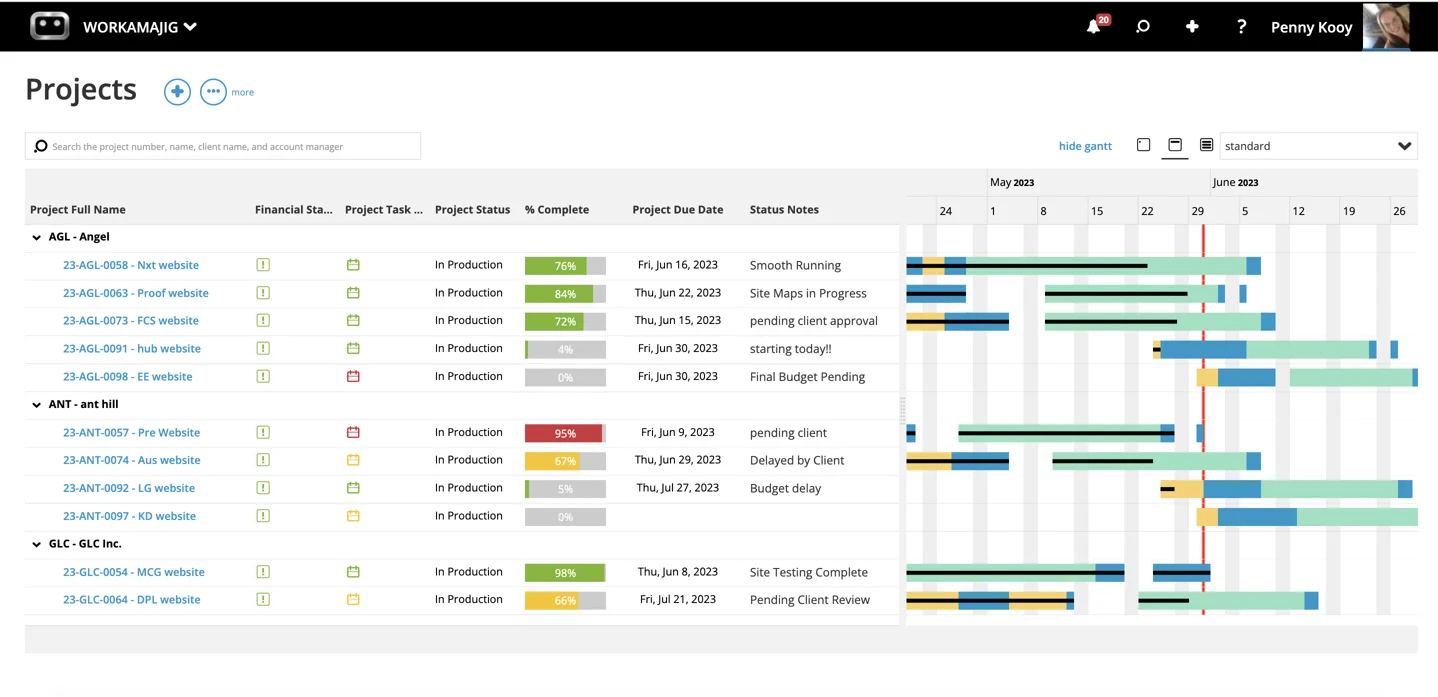Click green task calendar icon for Nxt website
1438x697 pixels.
coord(353,265)
